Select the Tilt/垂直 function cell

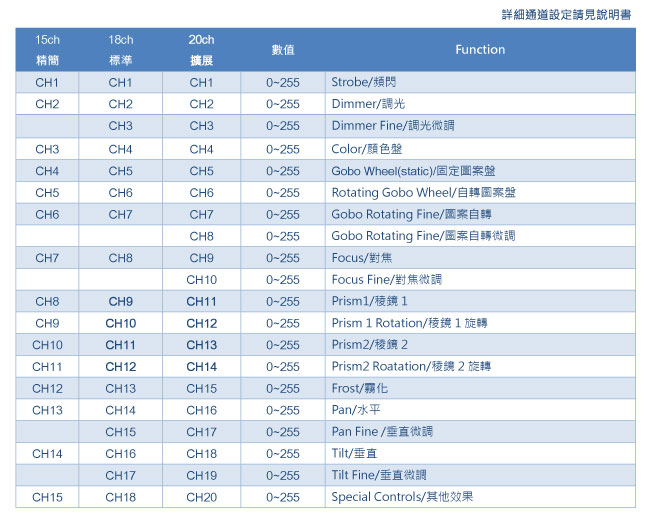355,454
